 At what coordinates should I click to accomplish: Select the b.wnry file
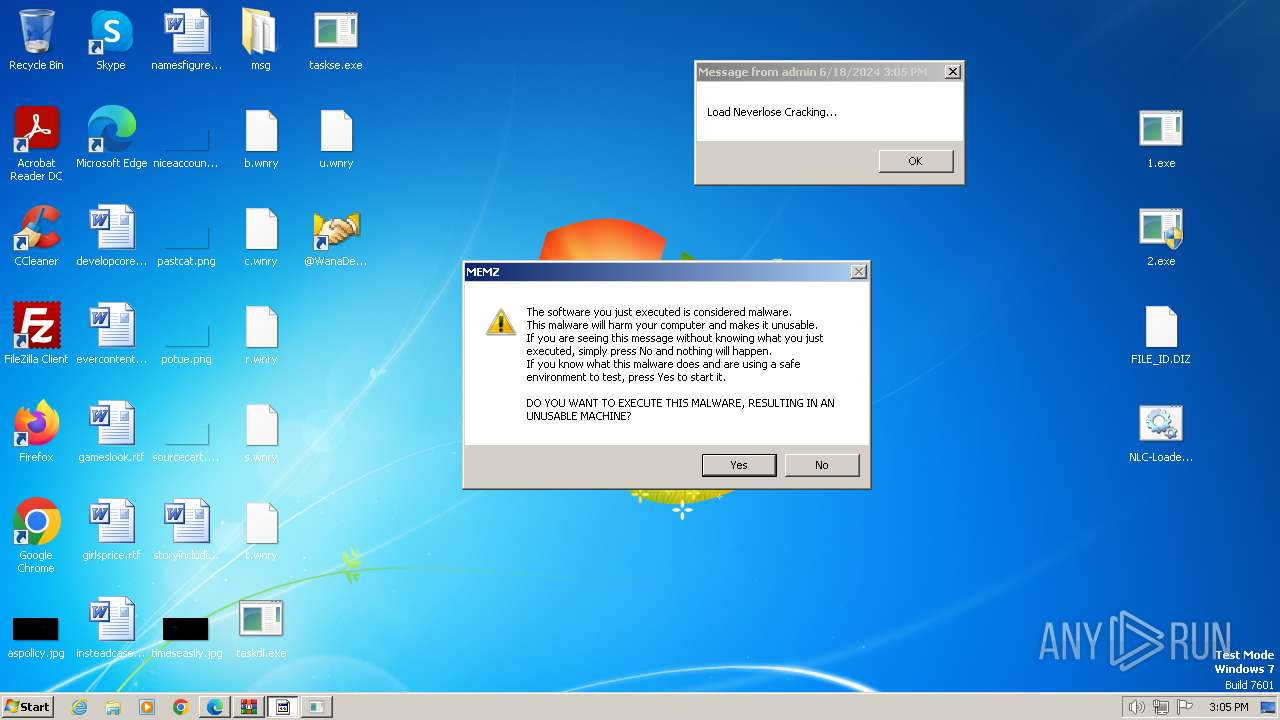point(261,139)
